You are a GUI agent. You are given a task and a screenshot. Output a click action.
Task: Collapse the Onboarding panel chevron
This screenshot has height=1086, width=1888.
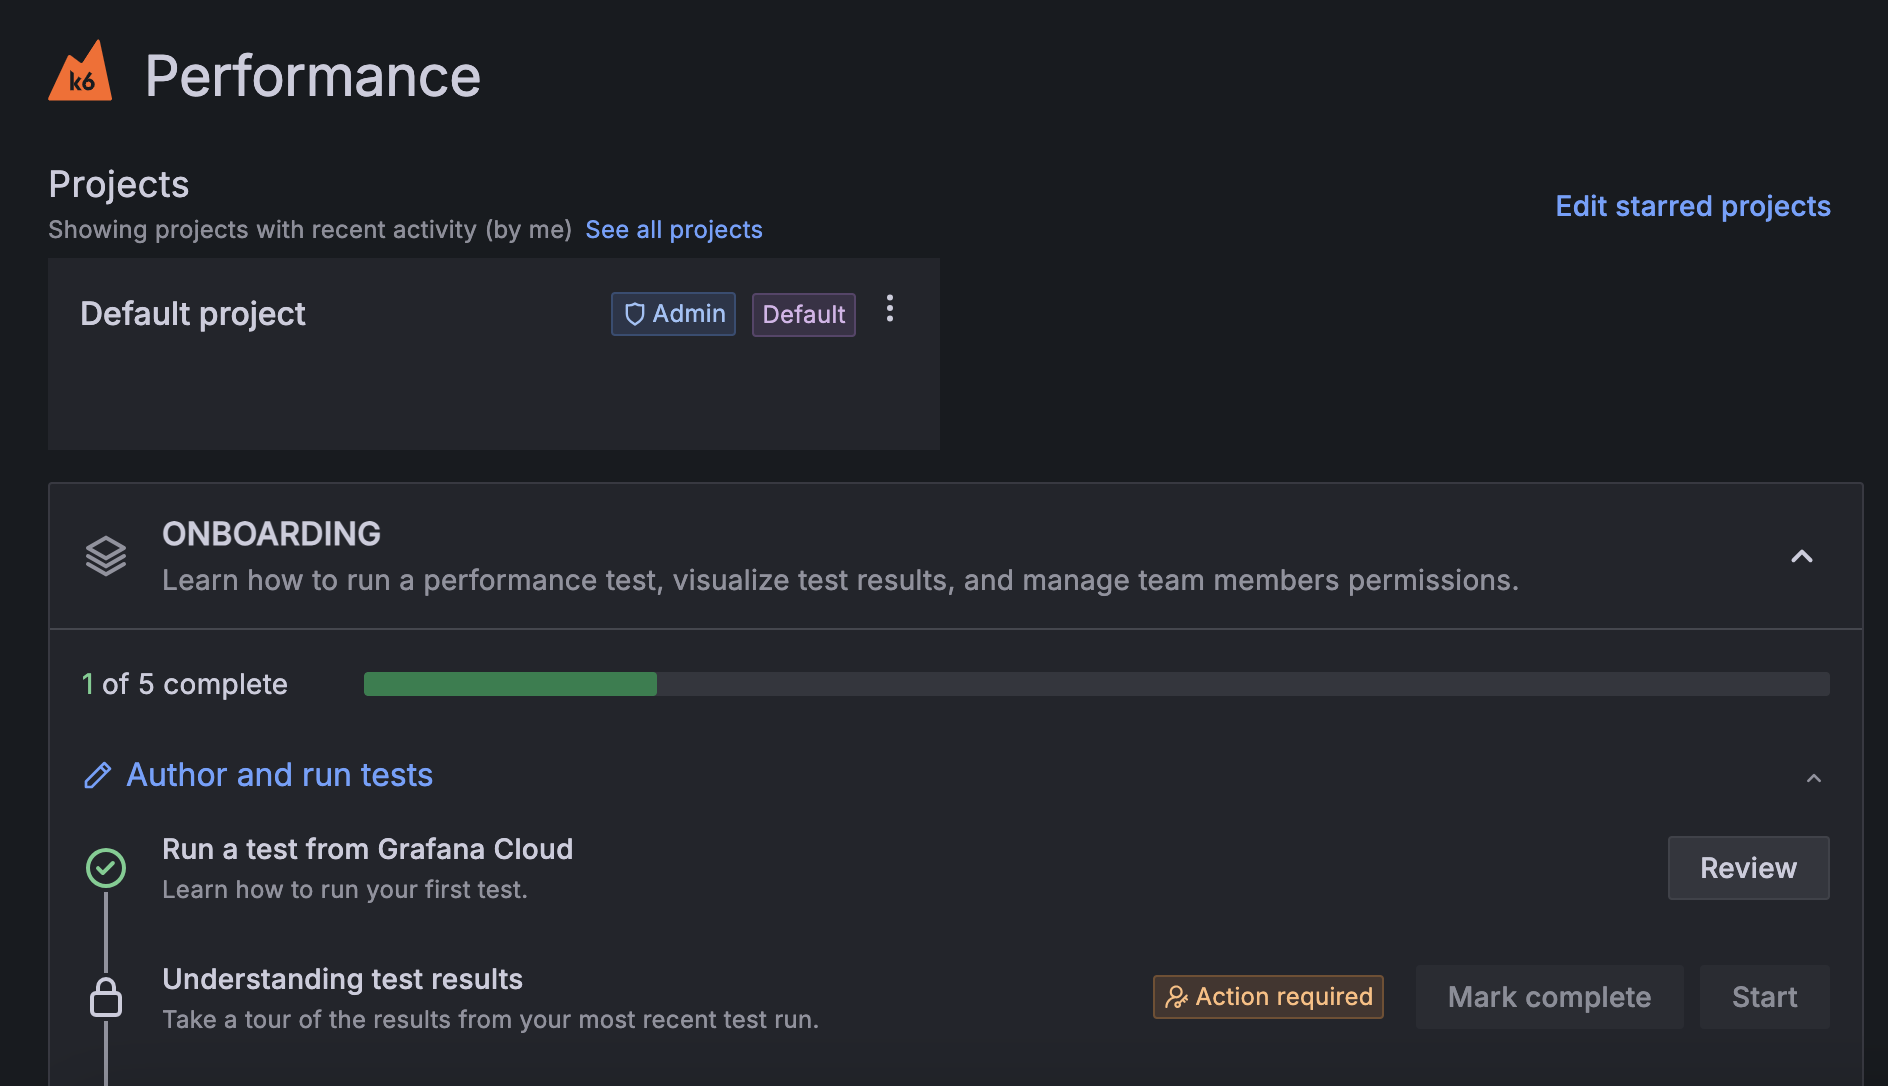pyautogui.click(x=1801, y=557)
